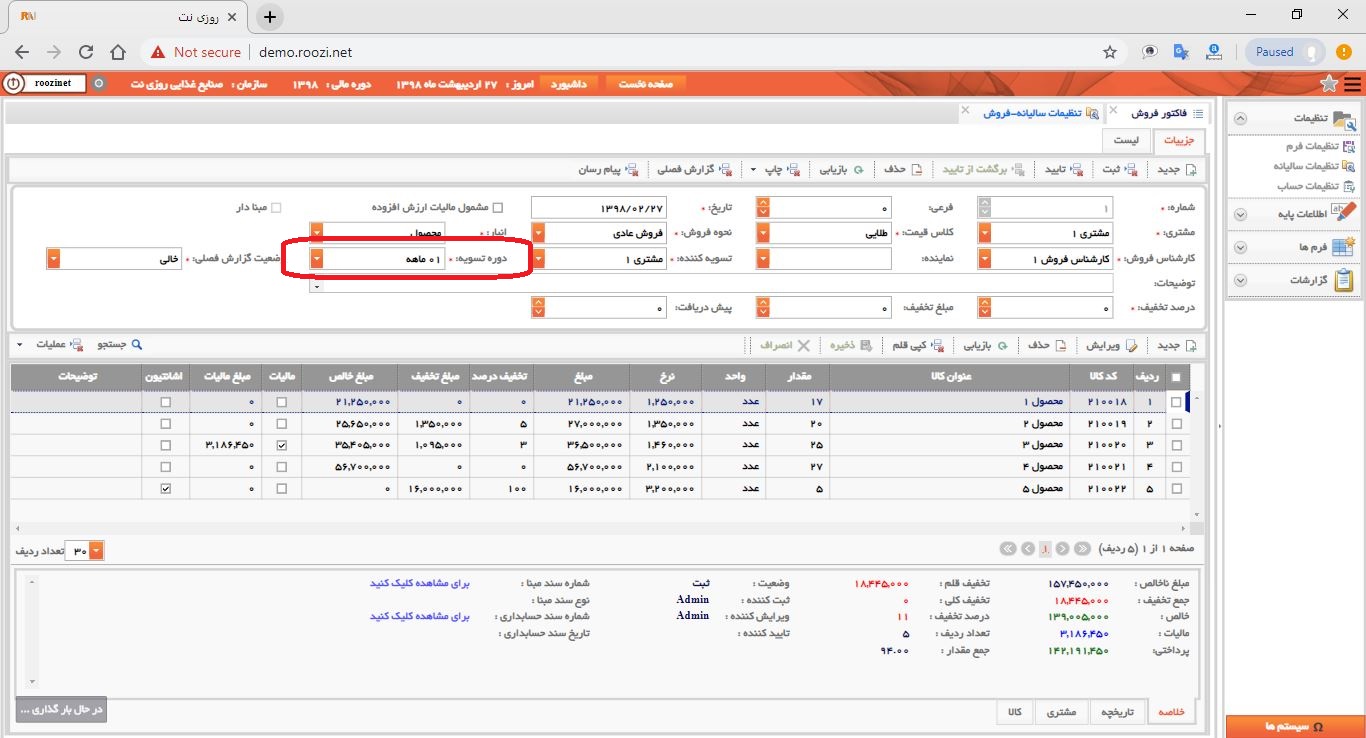Viewport: 1366px width, 738px height.
Task: View شماره سند مبنا via click link
Action: pos(420,582)
